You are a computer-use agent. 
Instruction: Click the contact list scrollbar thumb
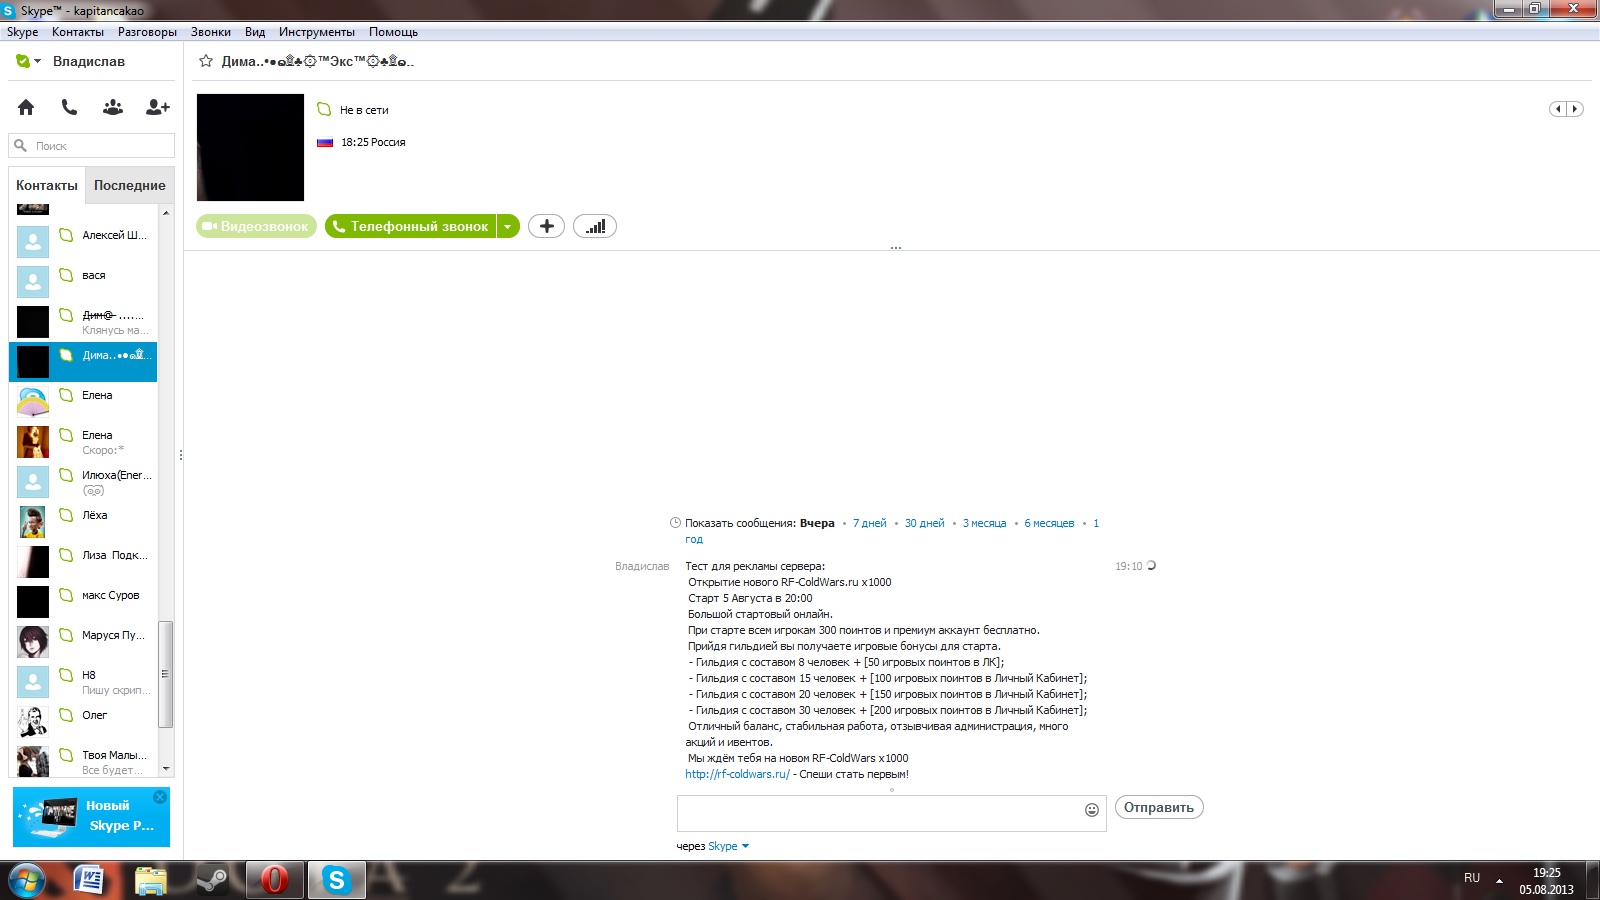coord(166,674)
